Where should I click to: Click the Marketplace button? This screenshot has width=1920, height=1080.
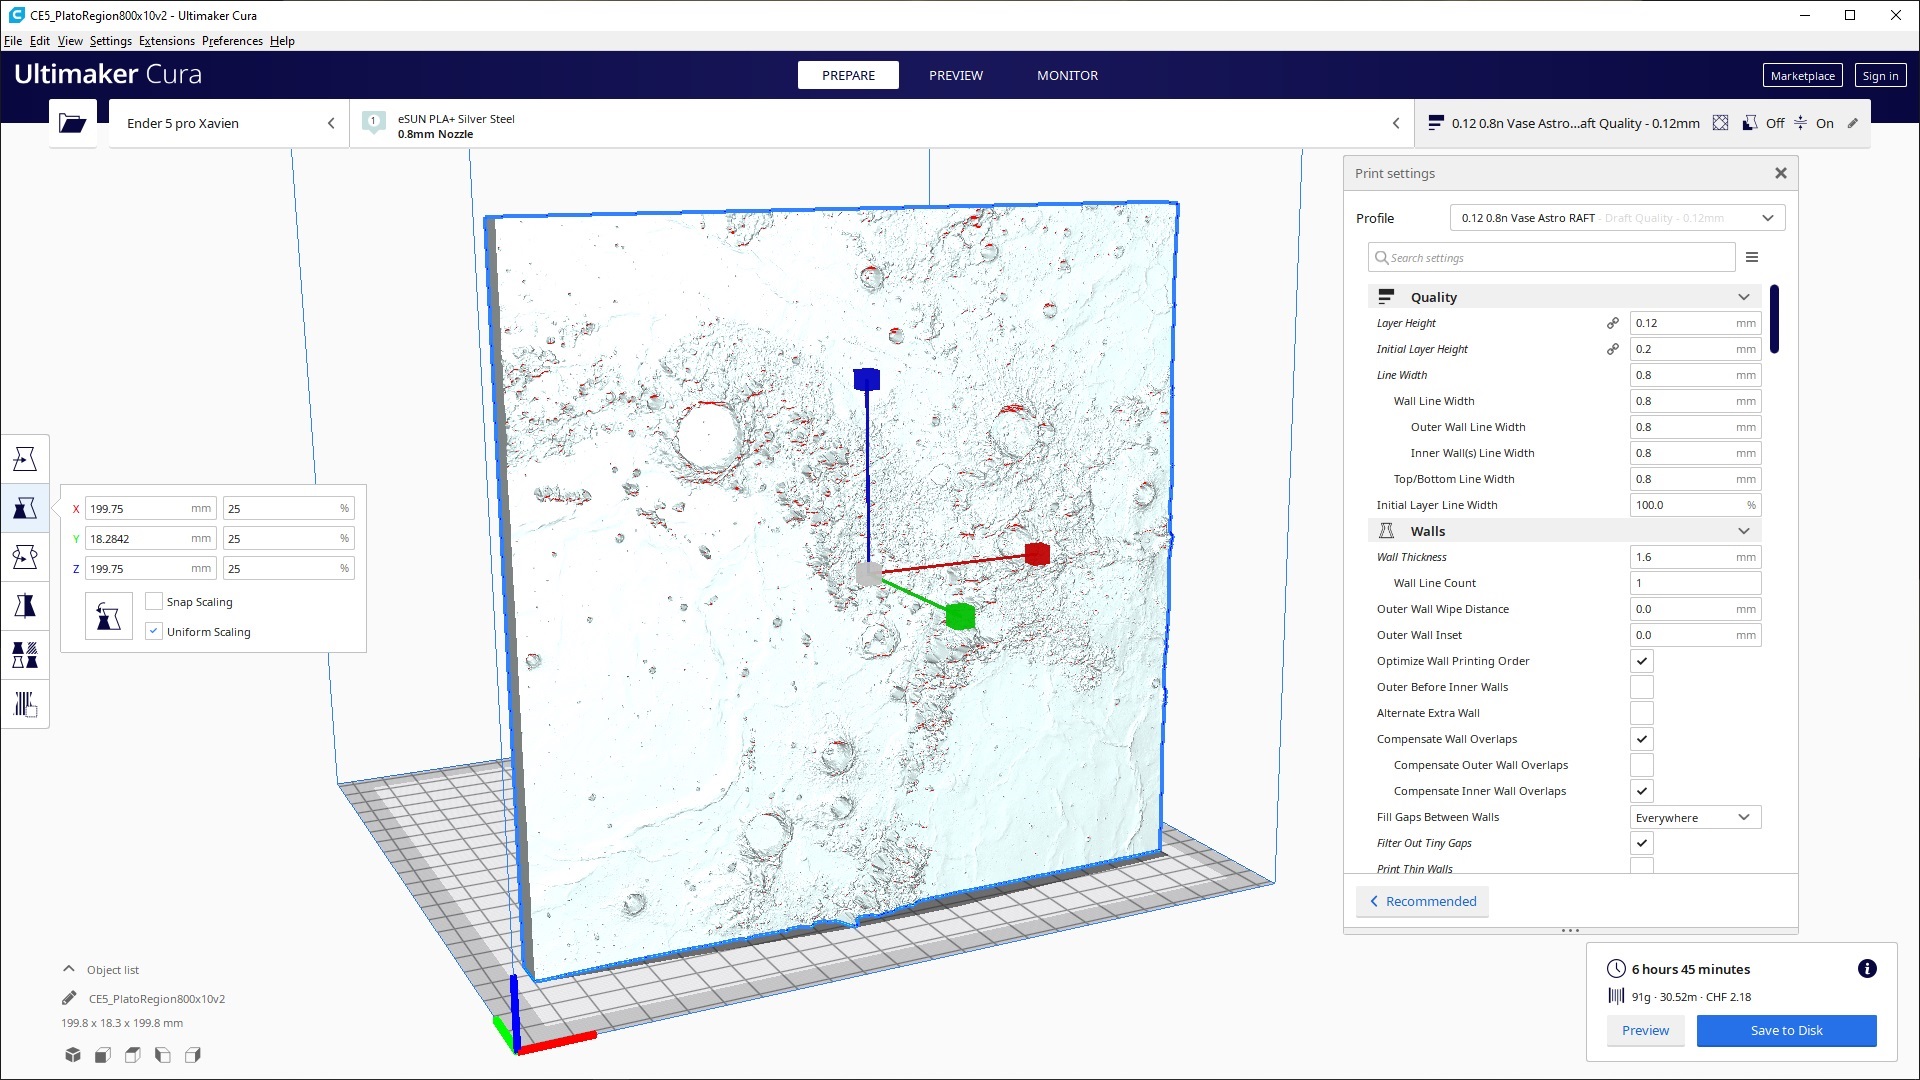tap(1802, 75)
